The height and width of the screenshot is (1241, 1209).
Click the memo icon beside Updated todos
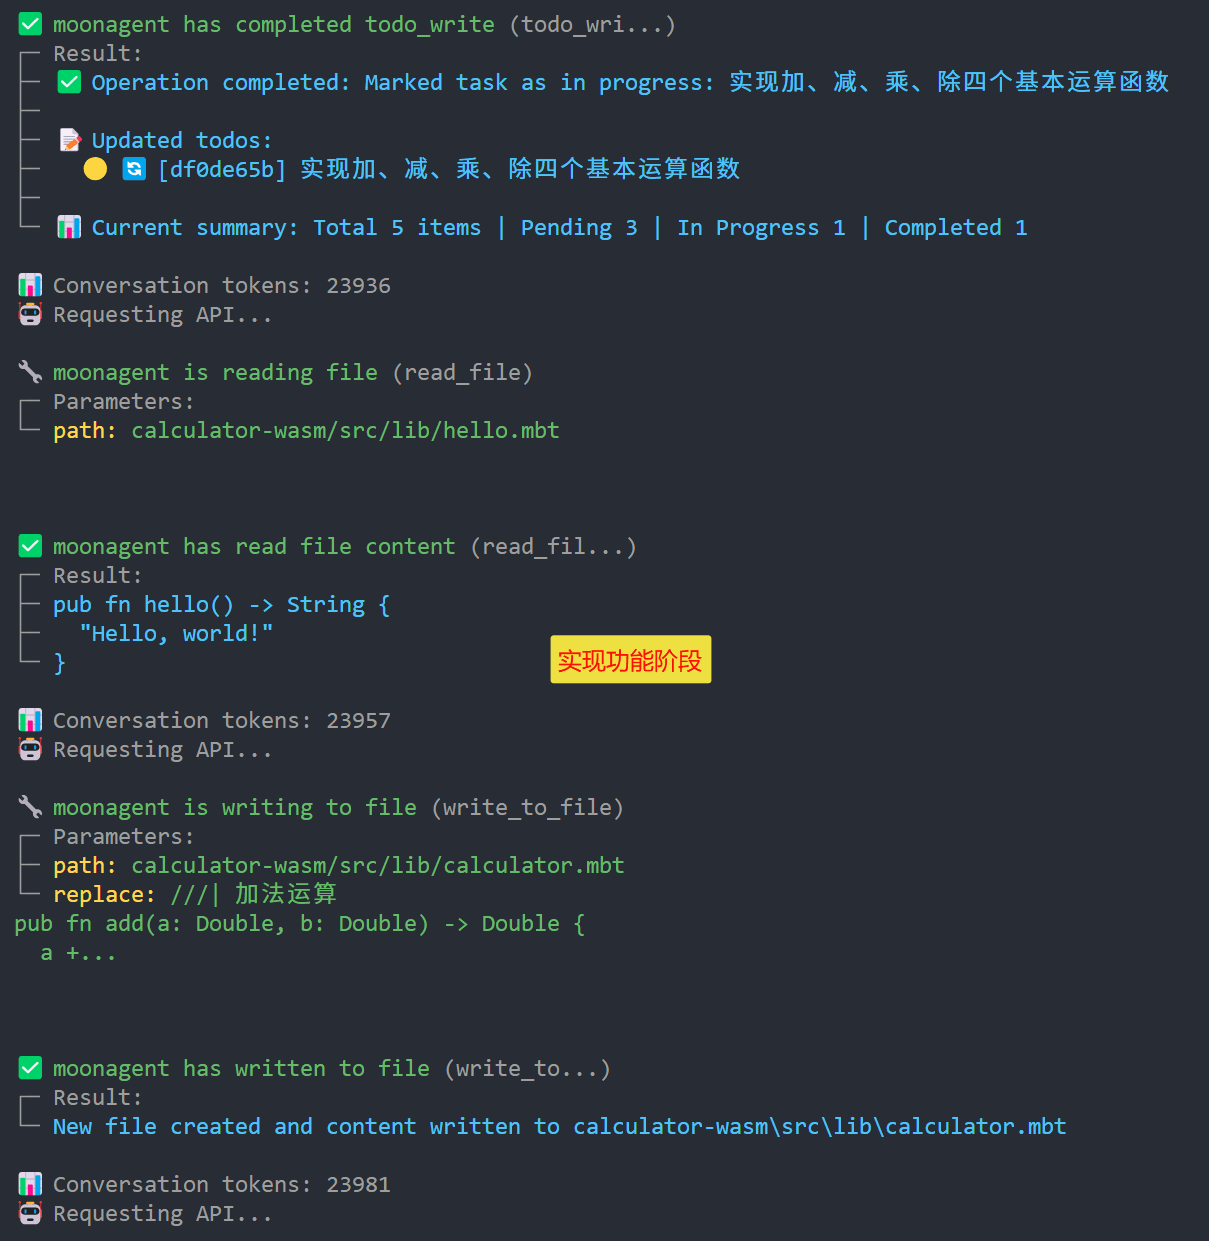[69, 140]
